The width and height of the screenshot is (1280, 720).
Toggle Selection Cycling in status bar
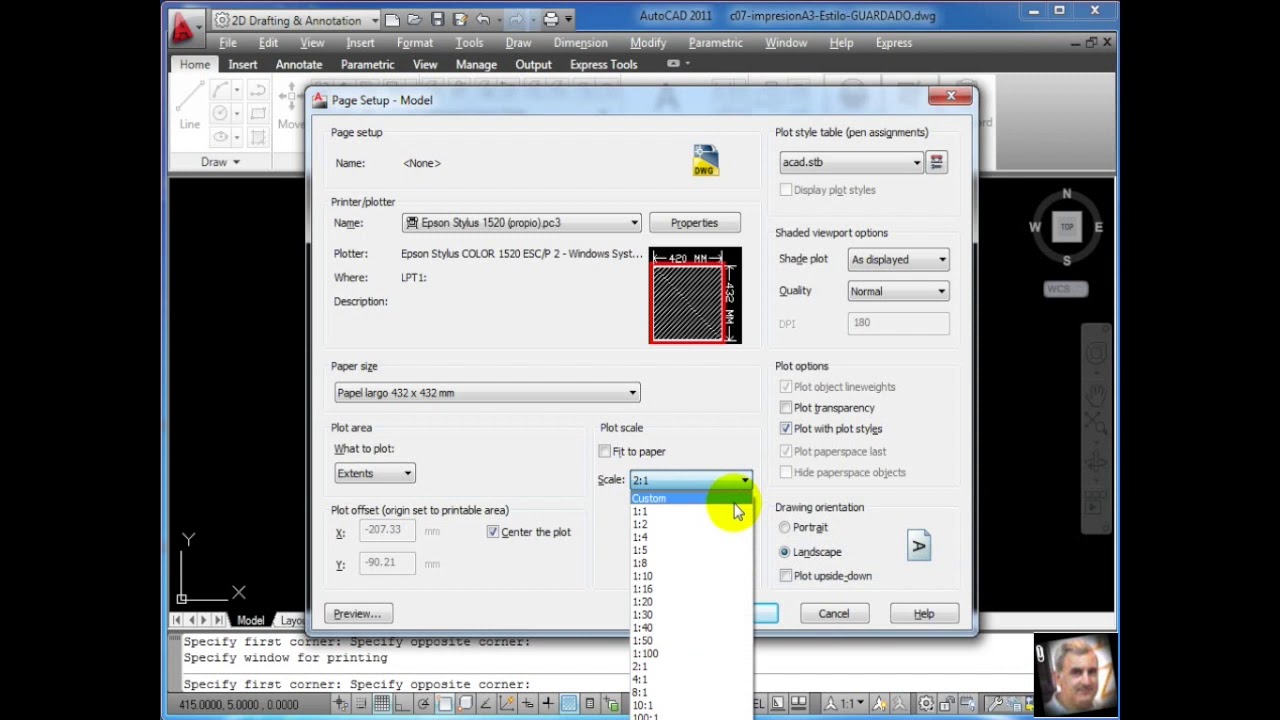click(611, 704)
